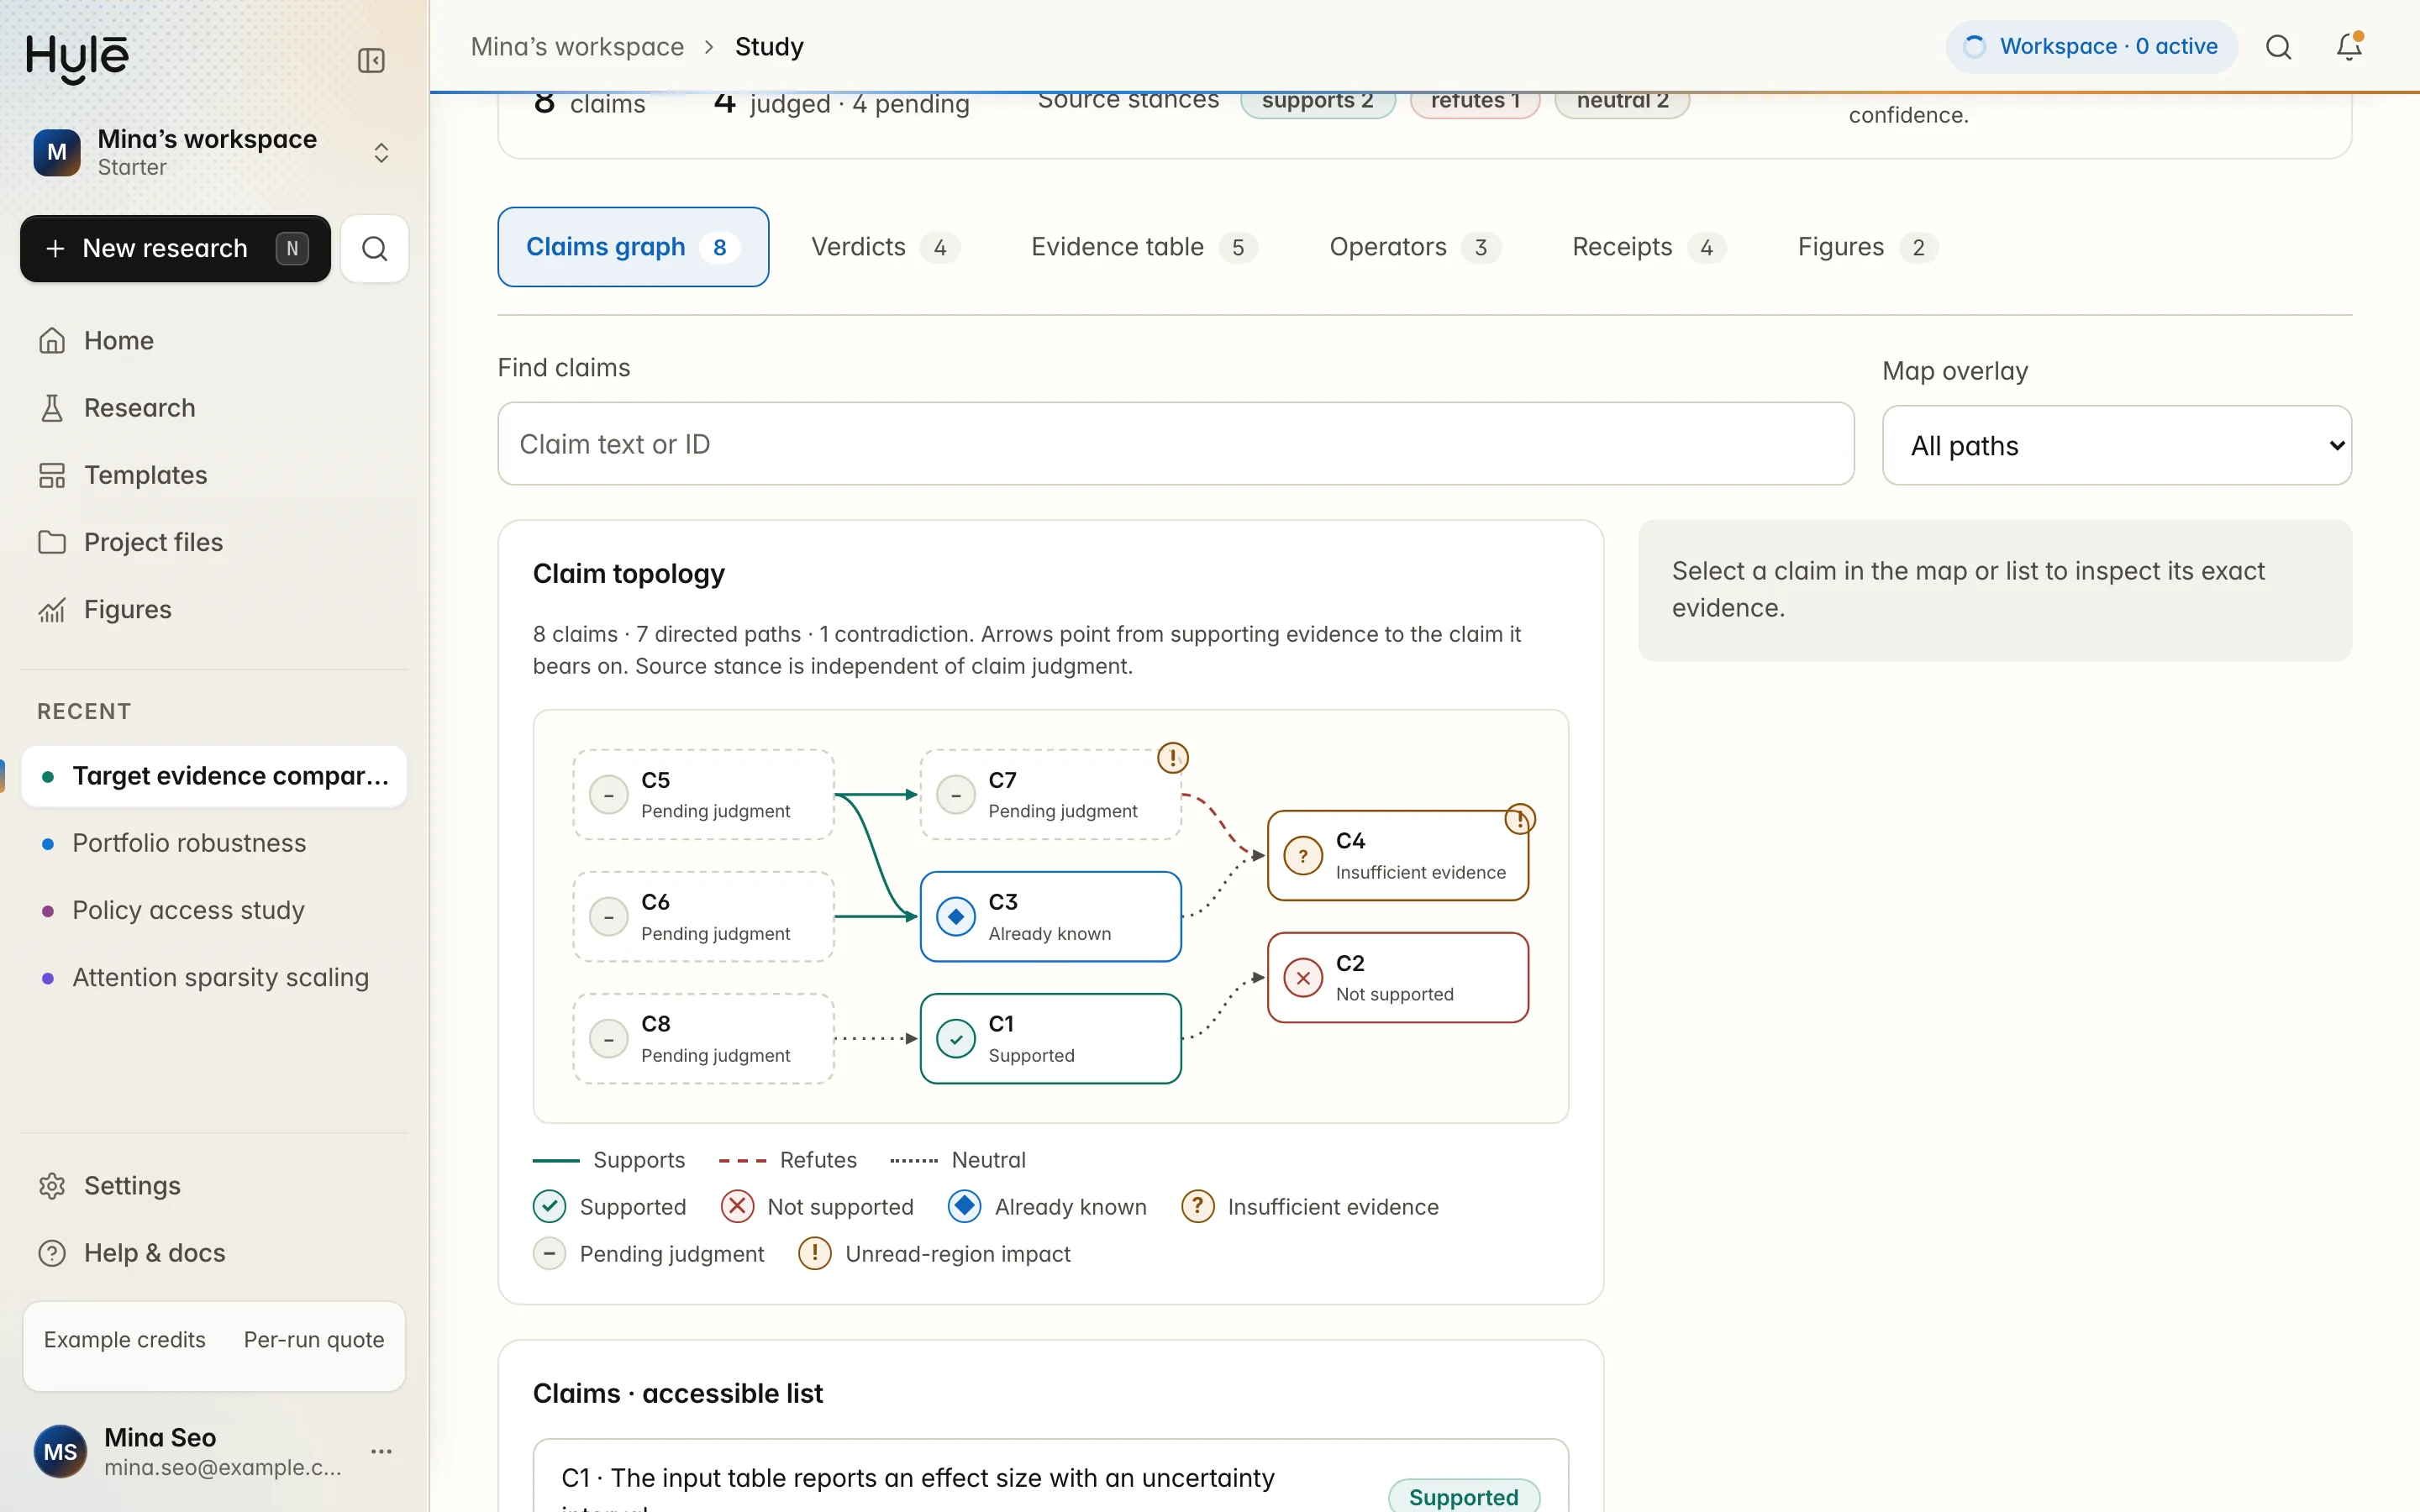Click the Example credits card

[x=214, y=1346]
